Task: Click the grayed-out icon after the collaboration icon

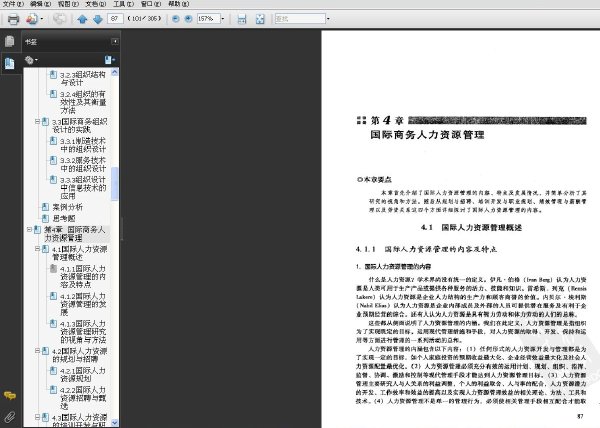Action: coord(59,19)
